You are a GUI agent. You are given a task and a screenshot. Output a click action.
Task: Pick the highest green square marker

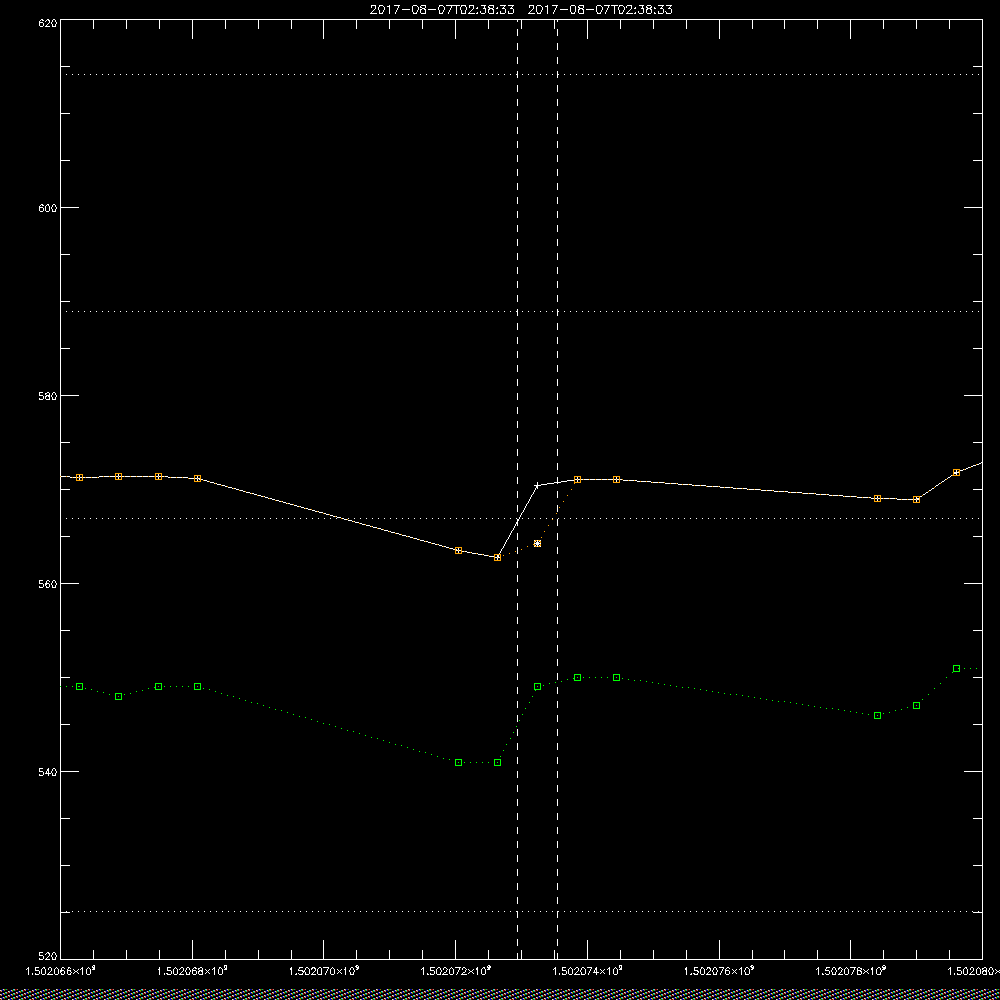click(x=956, y=668)
